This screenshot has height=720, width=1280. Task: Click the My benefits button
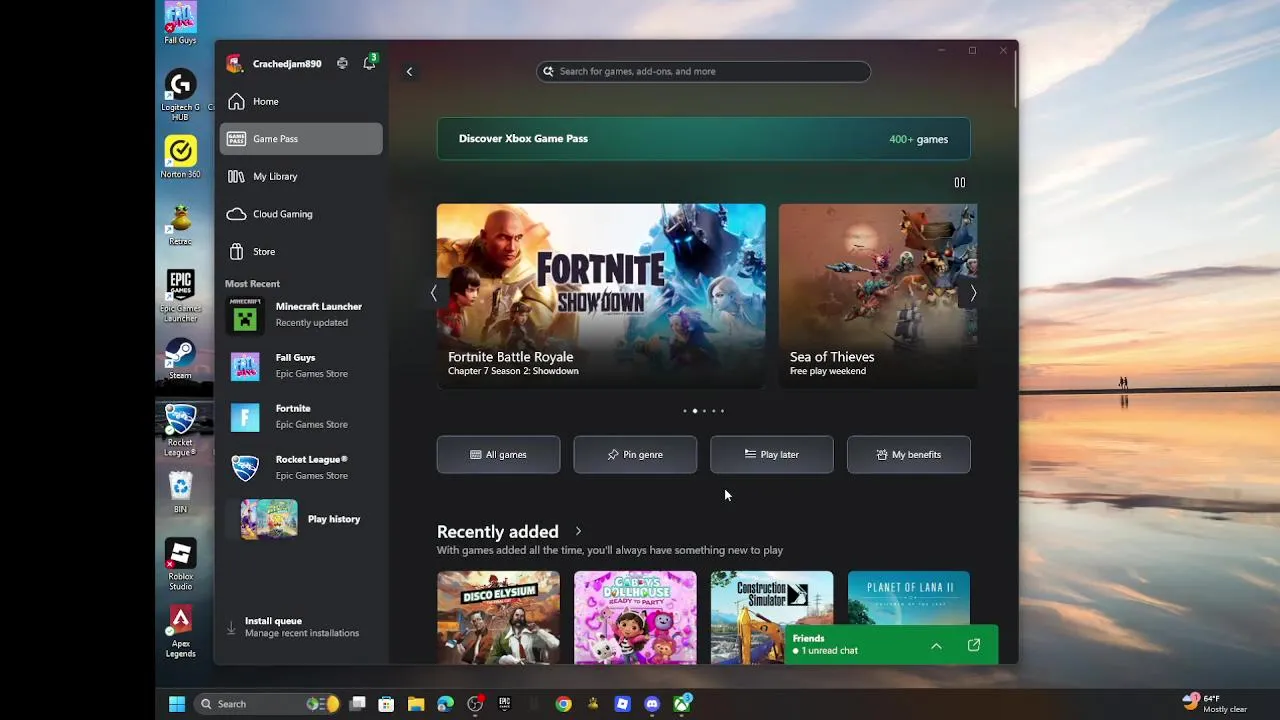(x=908, y=454)
